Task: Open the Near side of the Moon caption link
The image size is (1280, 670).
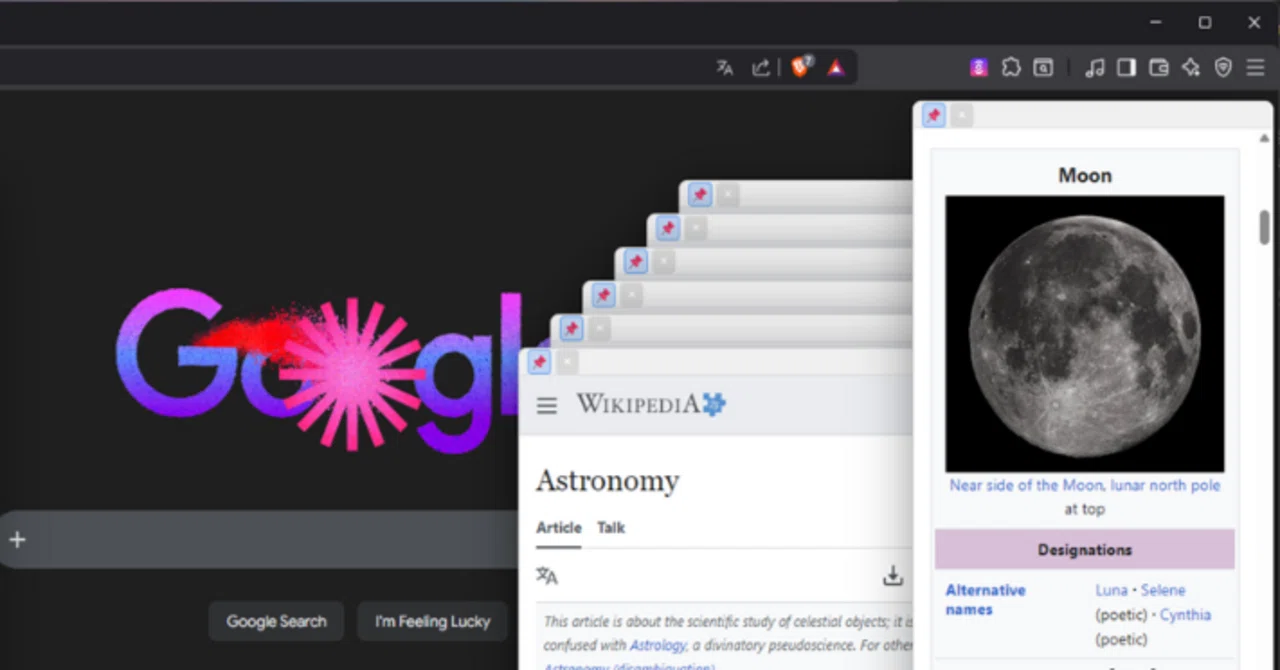Action: coord(1085,485)
